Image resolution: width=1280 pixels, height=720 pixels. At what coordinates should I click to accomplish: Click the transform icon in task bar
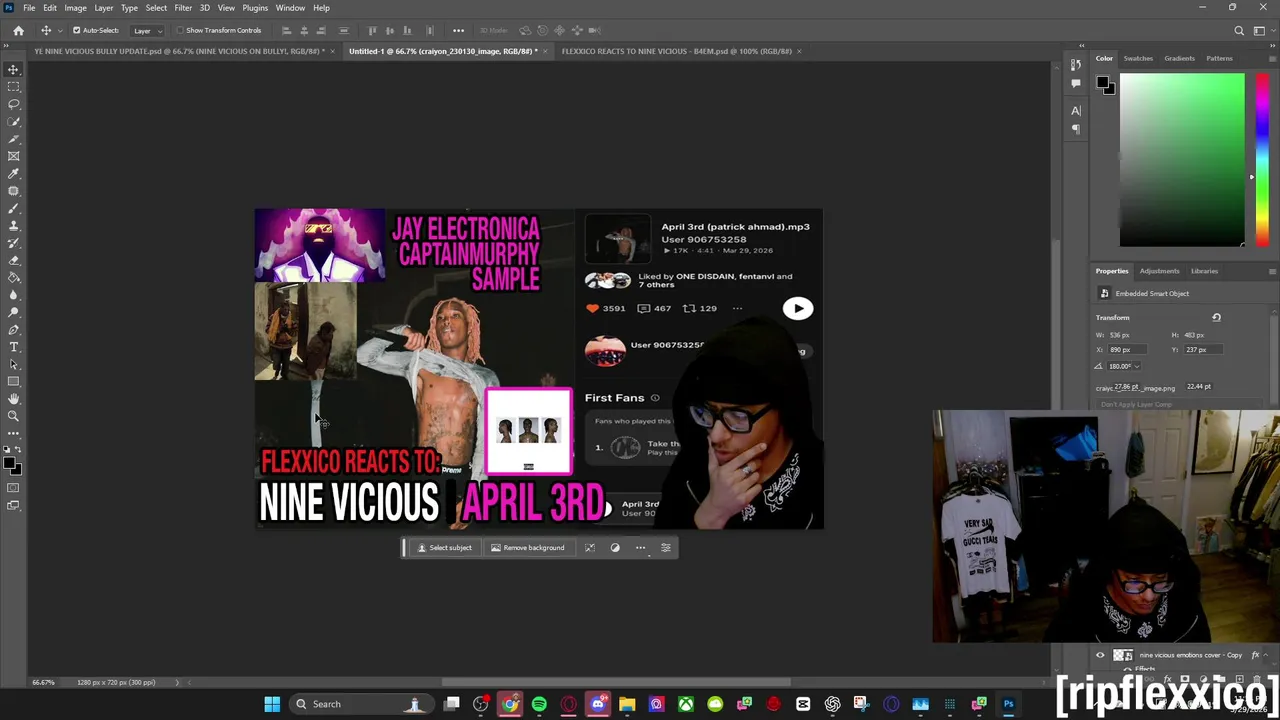pos(590,547)
